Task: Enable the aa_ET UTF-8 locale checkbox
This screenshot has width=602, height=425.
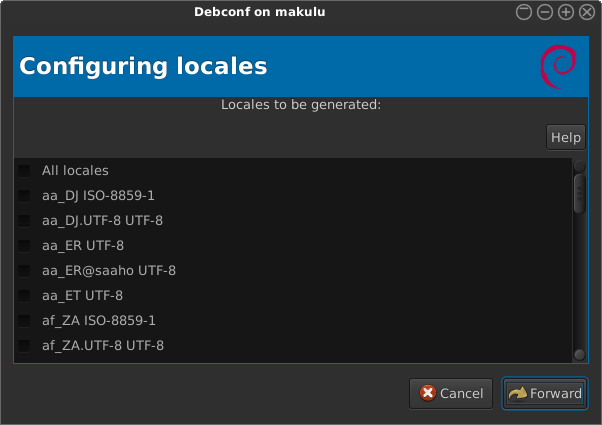Action: [24, 296]
